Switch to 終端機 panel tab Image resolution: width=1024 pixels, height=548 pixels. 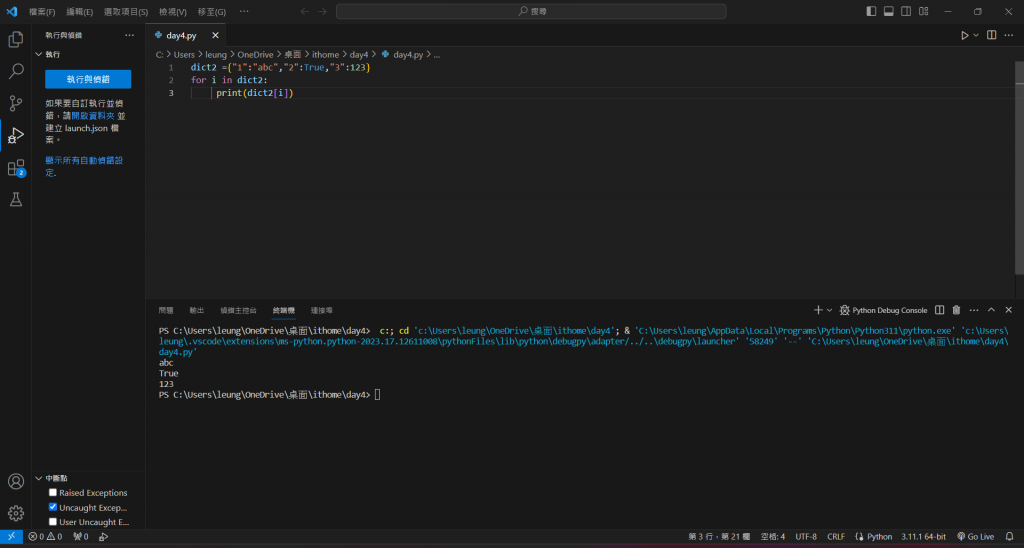coord(283,310)
